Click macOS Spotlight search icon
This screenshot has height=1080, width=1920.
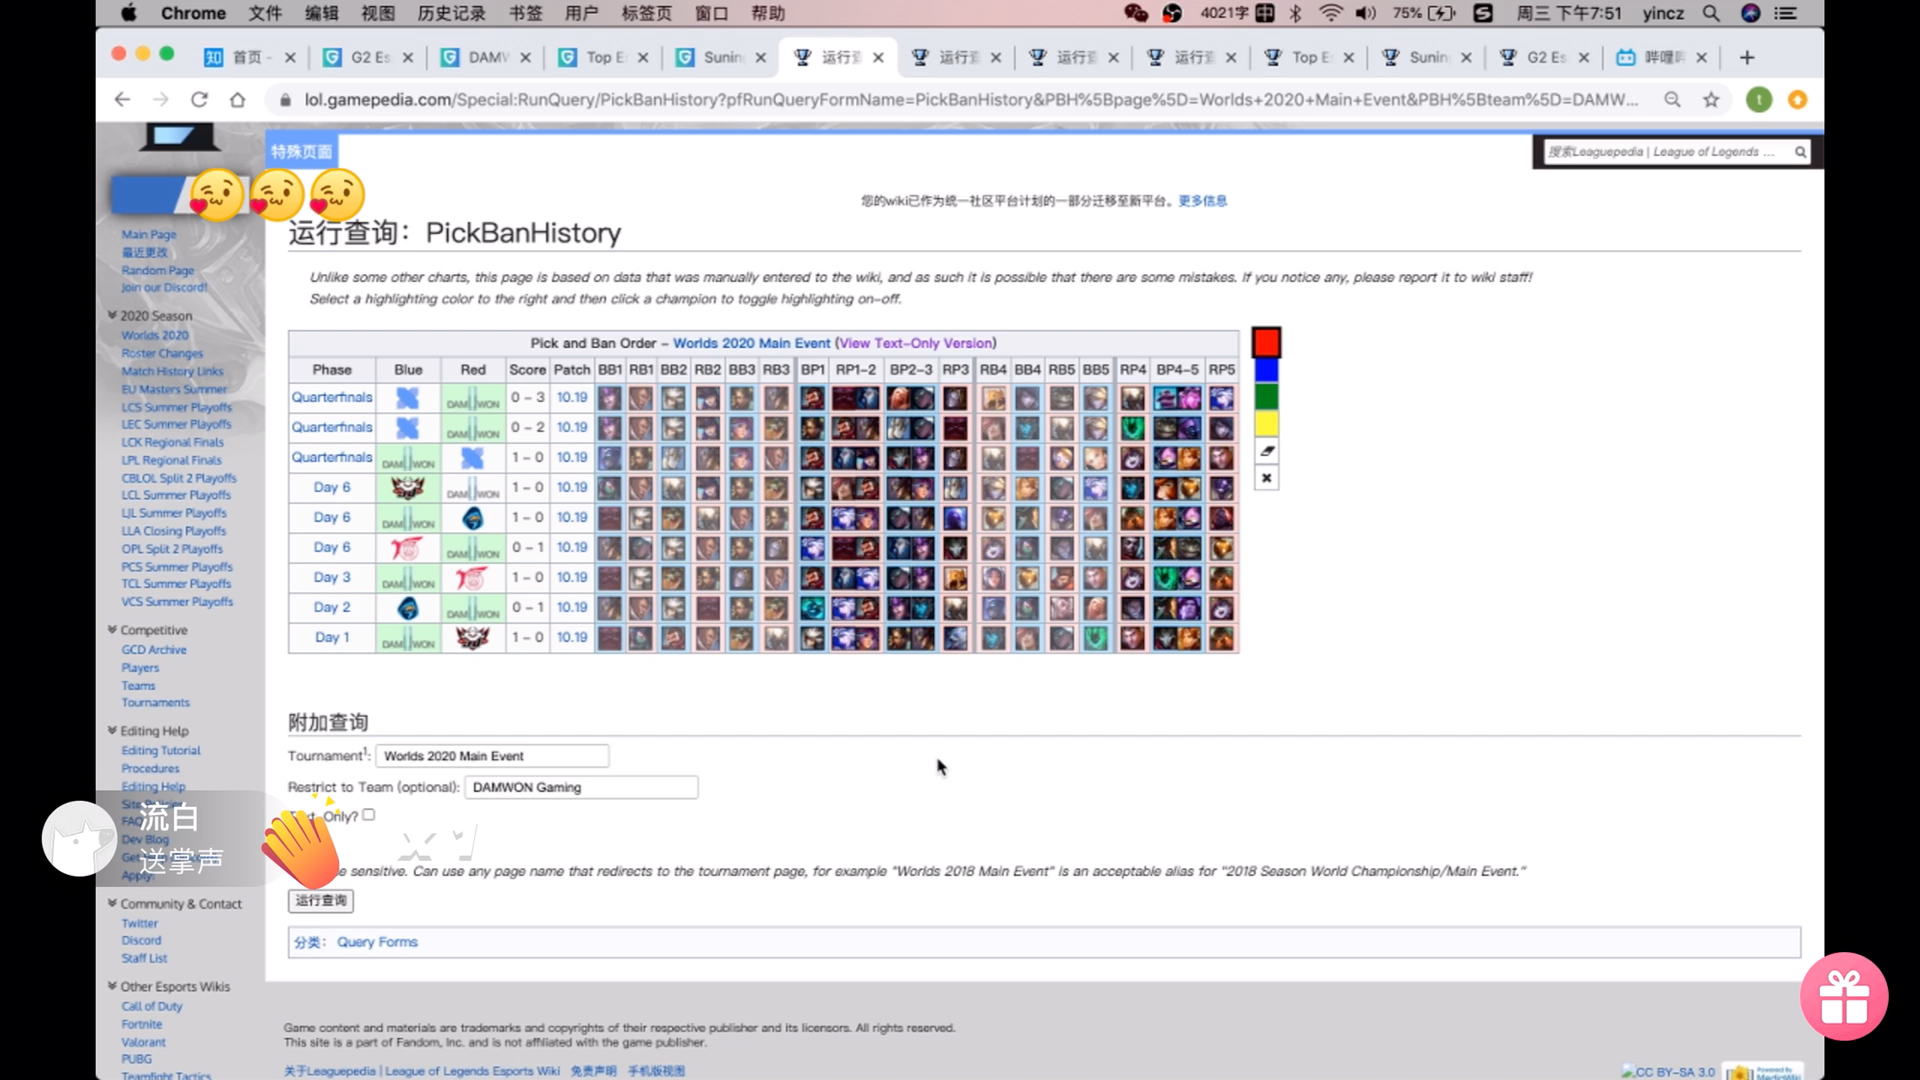[1711, 13]
